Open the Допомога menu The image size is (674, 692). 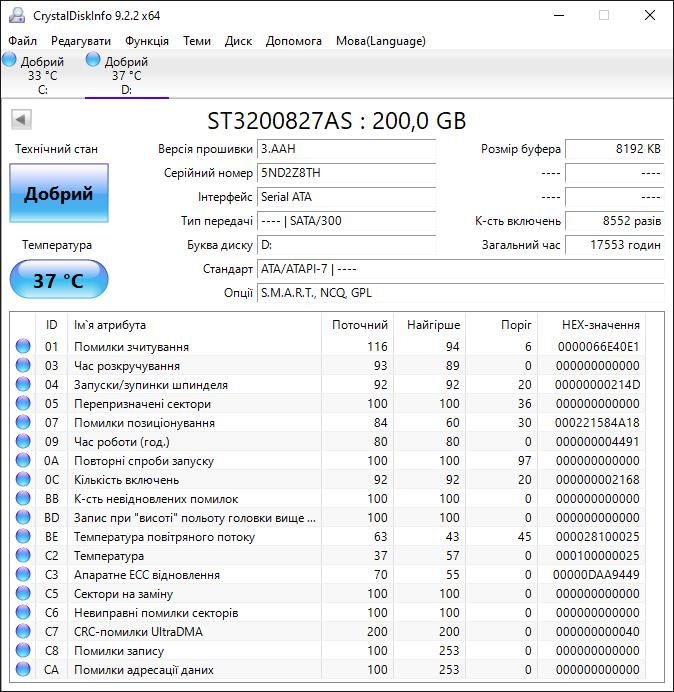click(294, 41)
